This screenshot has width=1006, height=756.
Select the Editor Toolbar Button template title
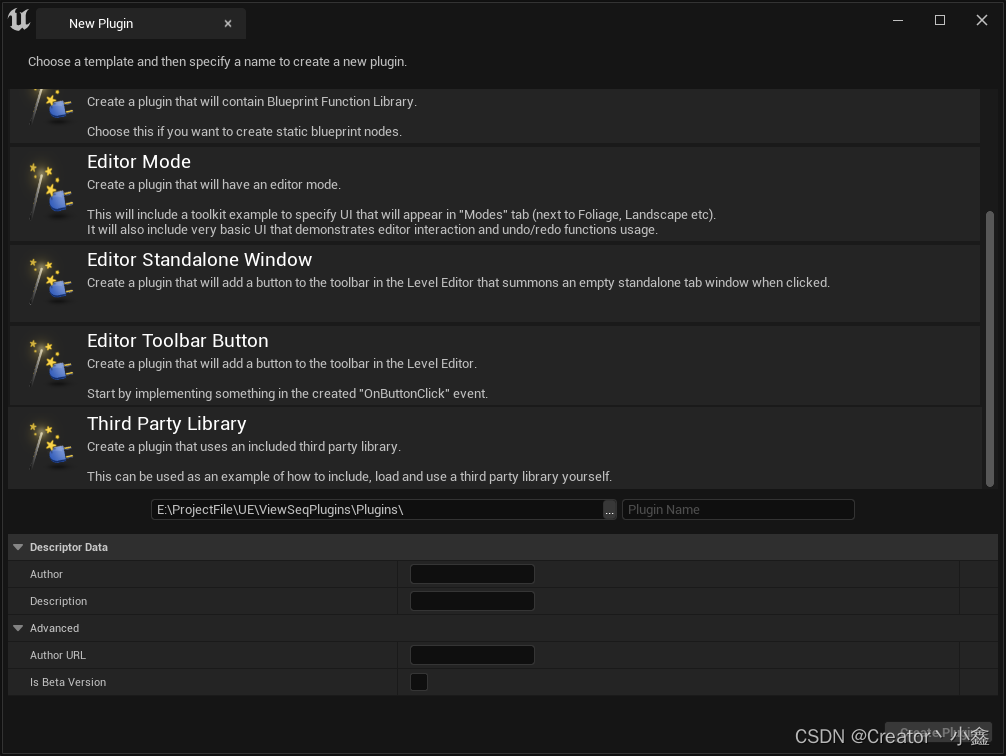(178, 341)
